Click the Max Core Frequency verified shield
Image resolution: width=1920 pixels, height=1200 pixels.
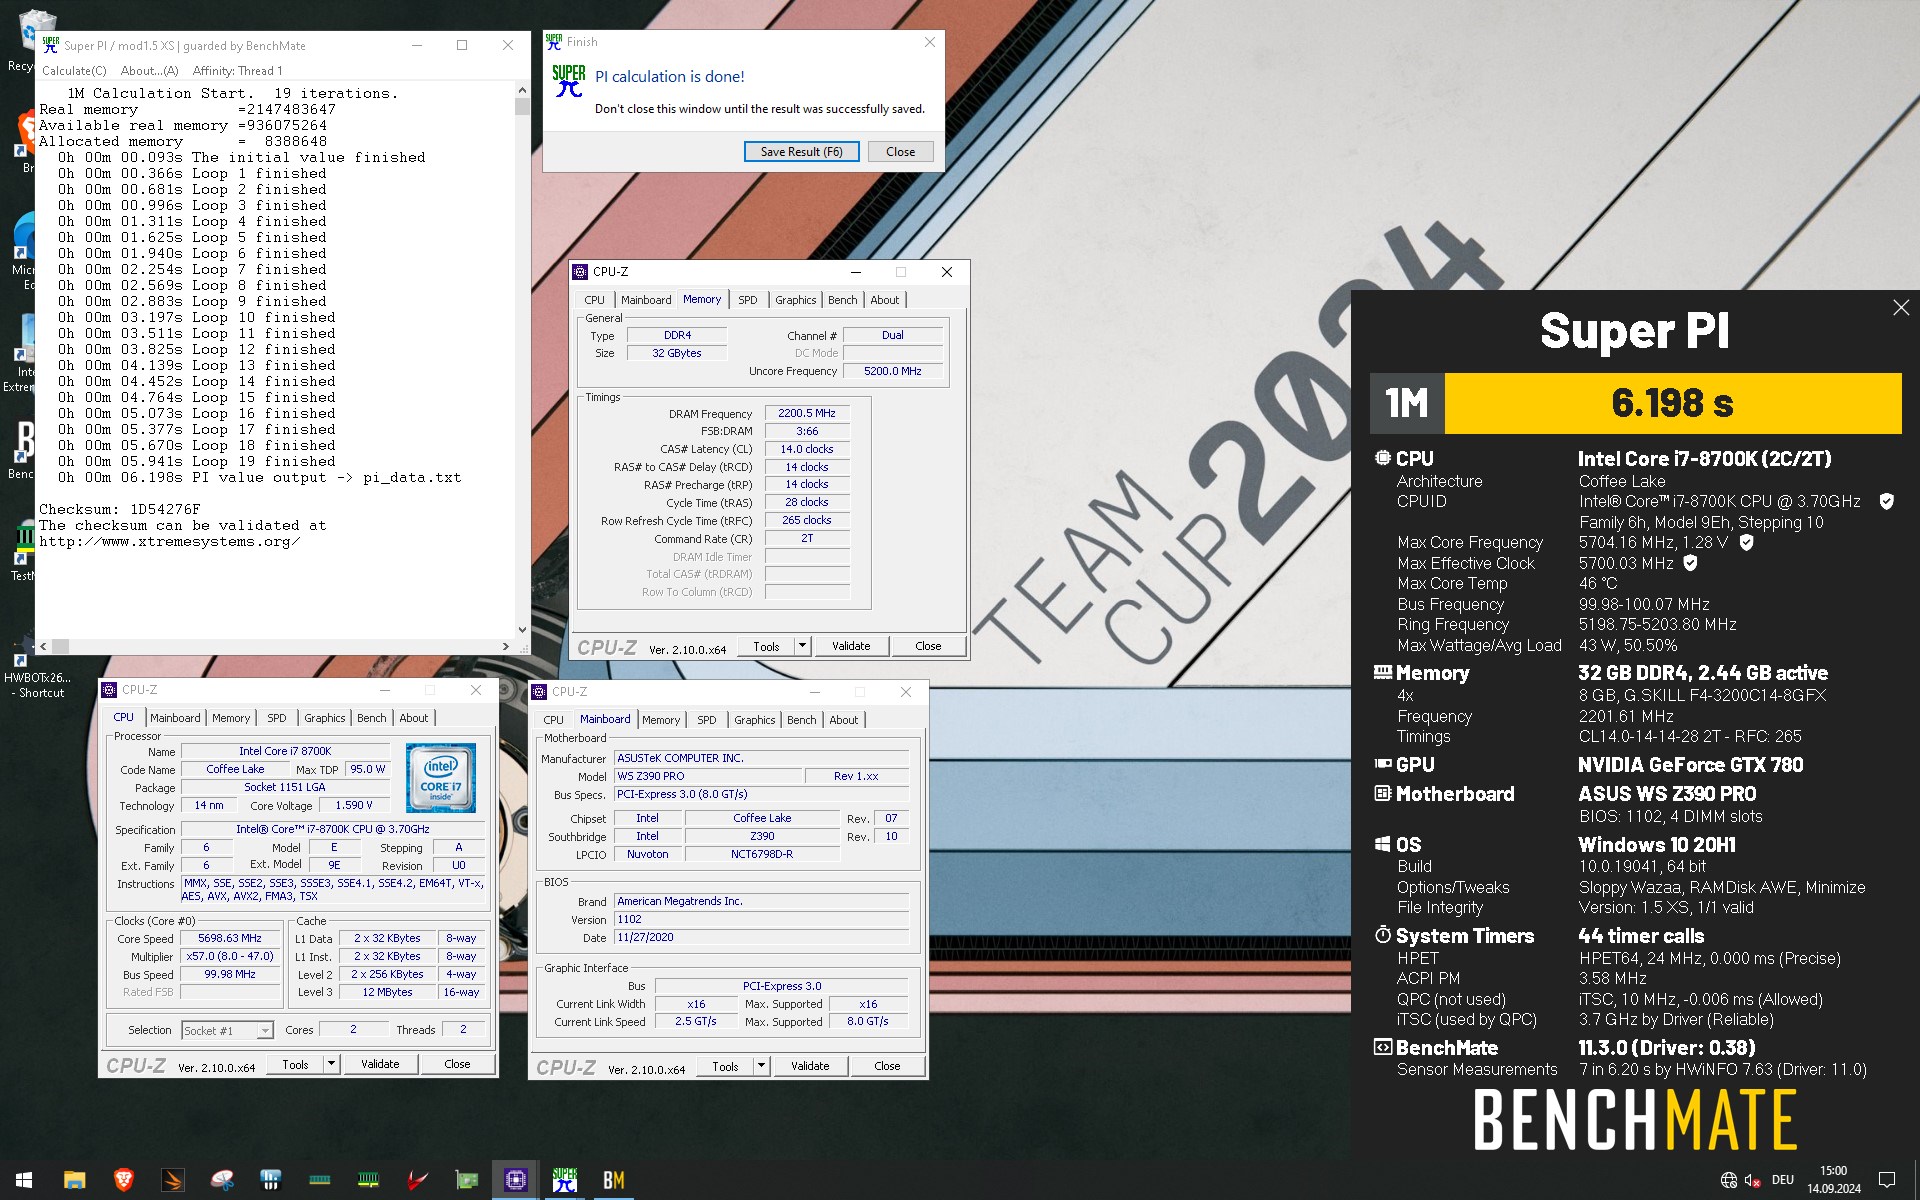click(x=1746, y=542)
